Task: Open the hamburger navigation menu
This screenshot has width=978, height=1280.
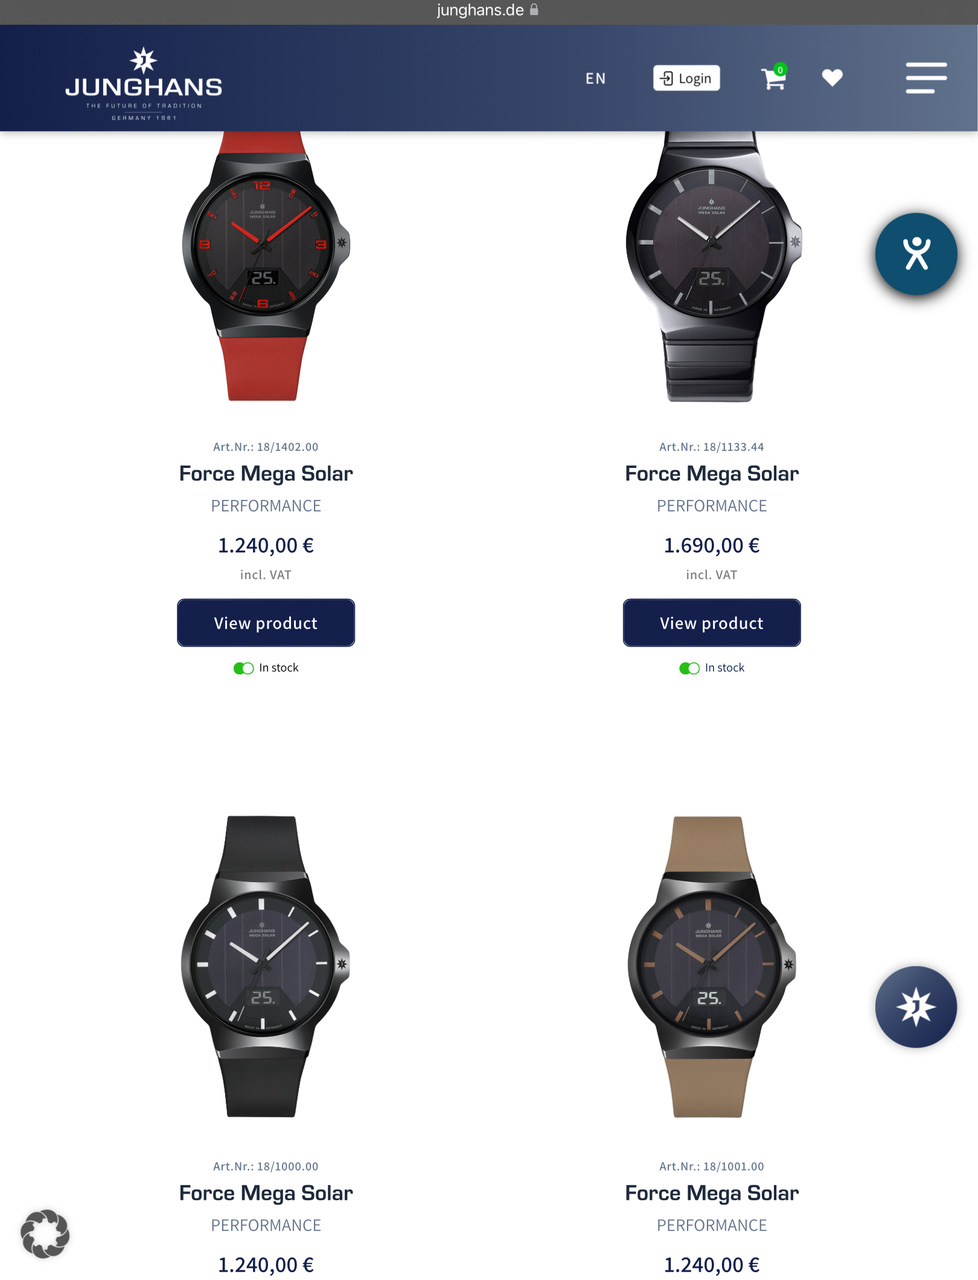Action: [926, 78]
